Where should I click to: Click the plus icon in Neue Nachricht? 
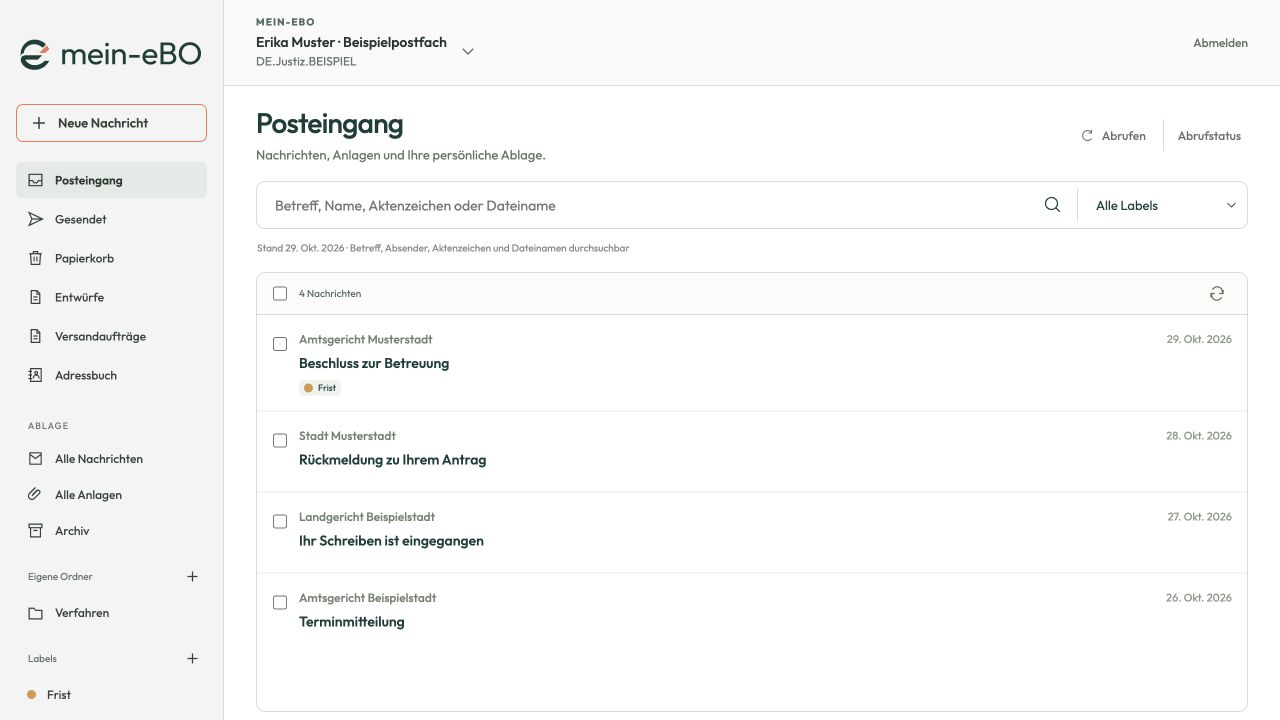(39, 123)
